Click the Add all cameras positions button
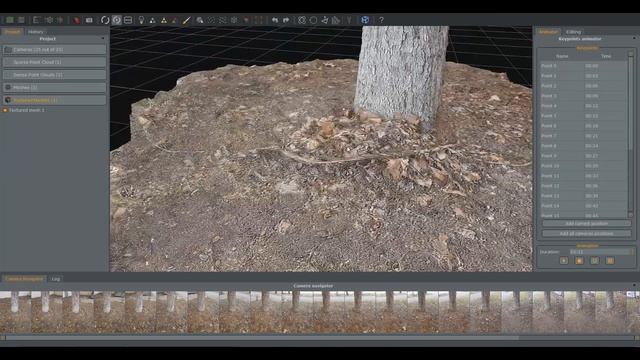 [587, 233]
